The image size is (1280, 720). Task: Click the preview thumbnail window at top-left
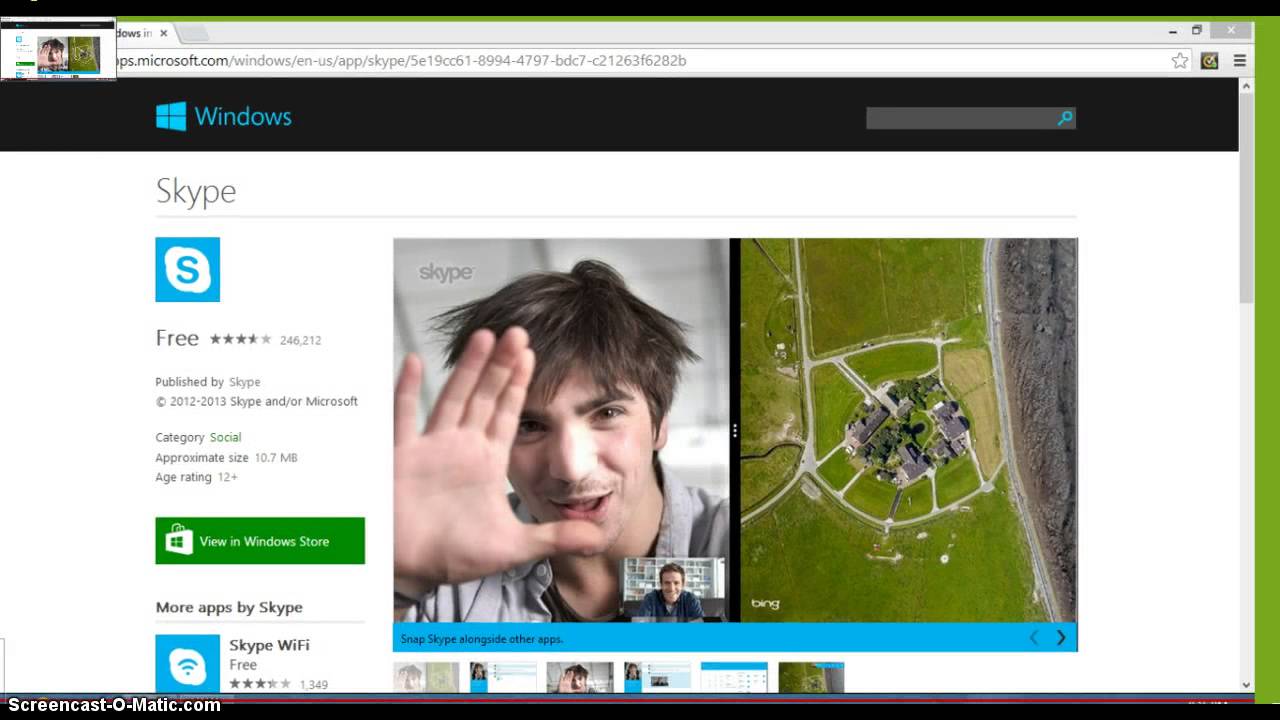coord(58,50)
